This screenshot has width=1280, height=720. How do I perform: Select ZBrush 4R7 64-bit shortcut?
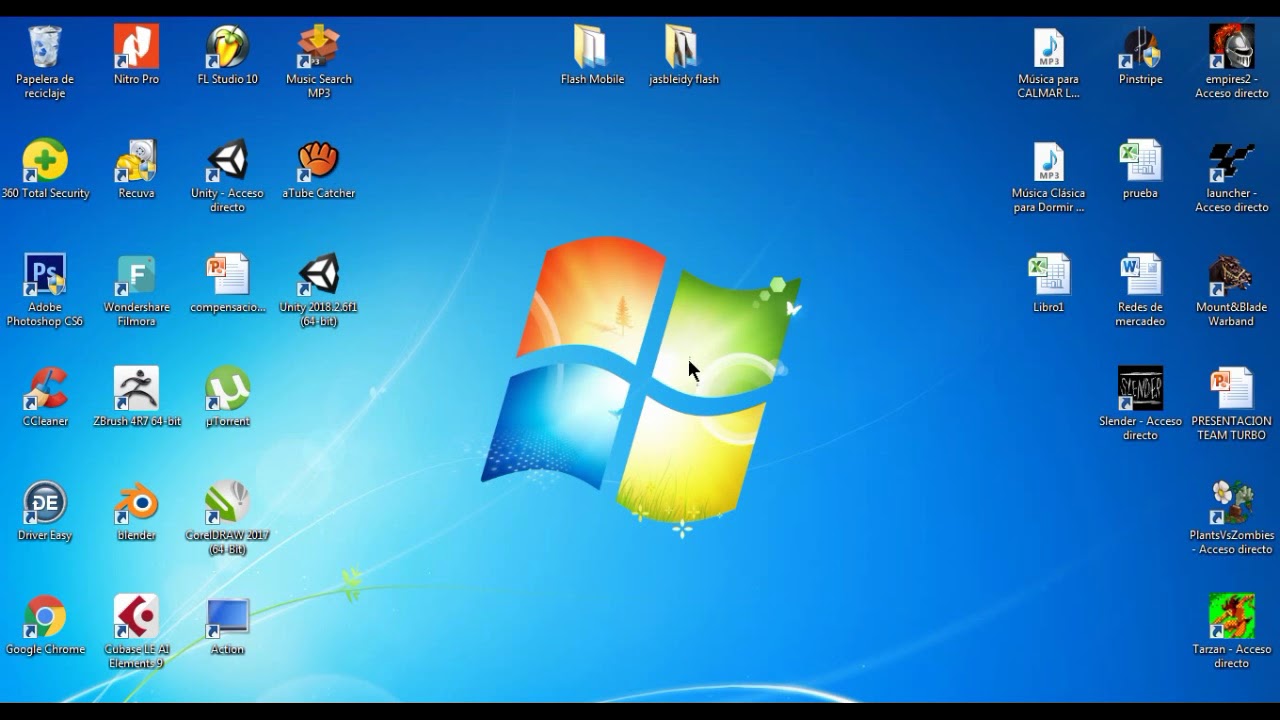pos(136,389)
